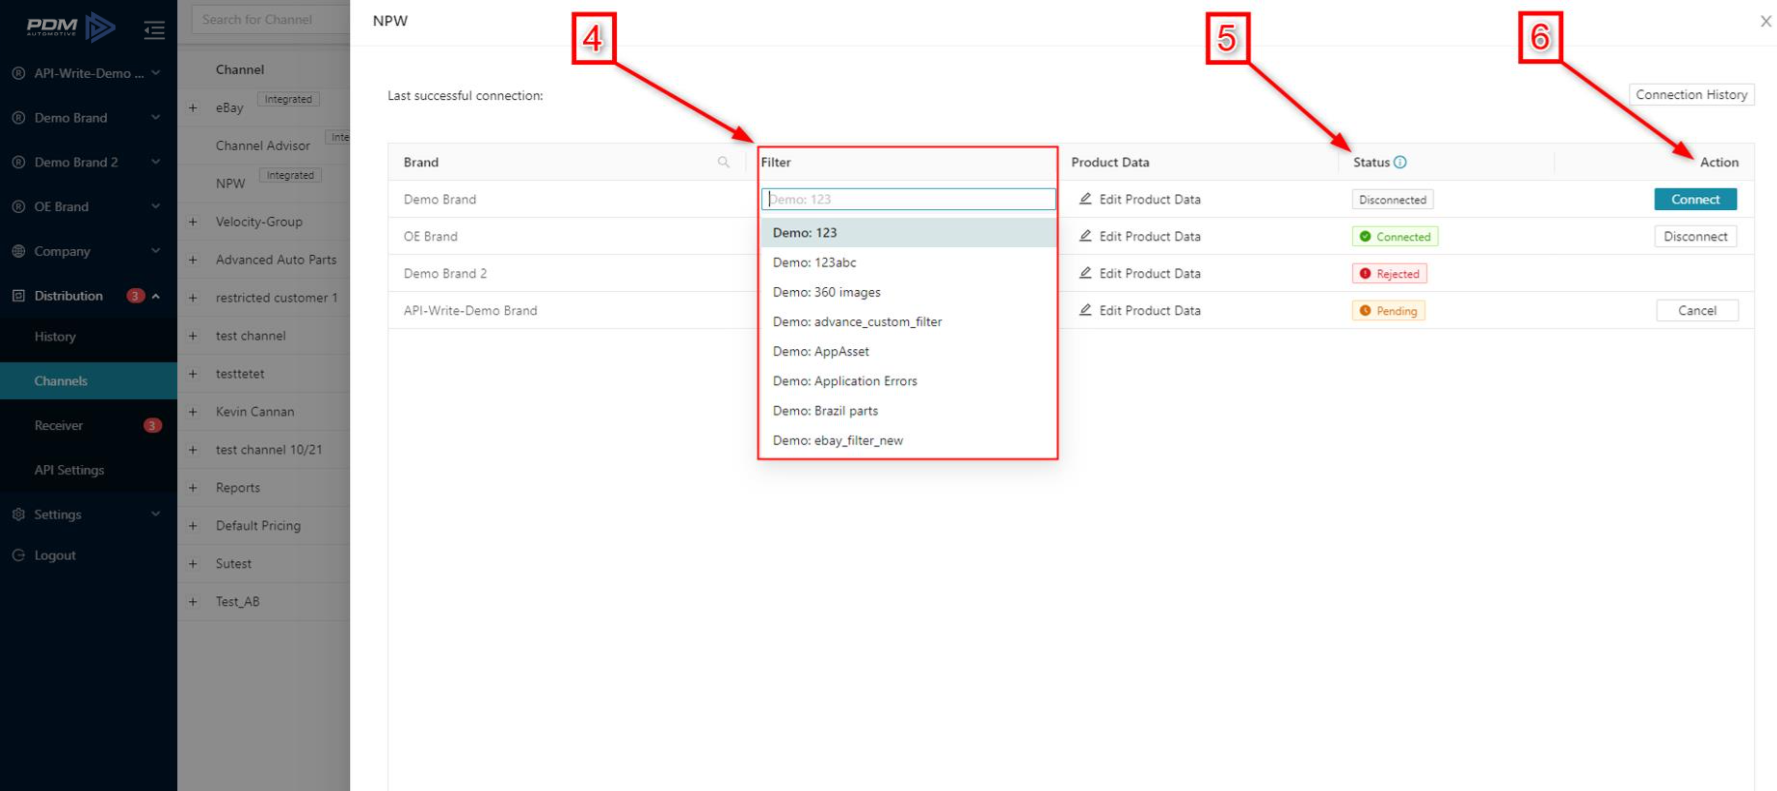
Task: Click Edit Product Data for Demo Brand
Action: (1140, 199)
